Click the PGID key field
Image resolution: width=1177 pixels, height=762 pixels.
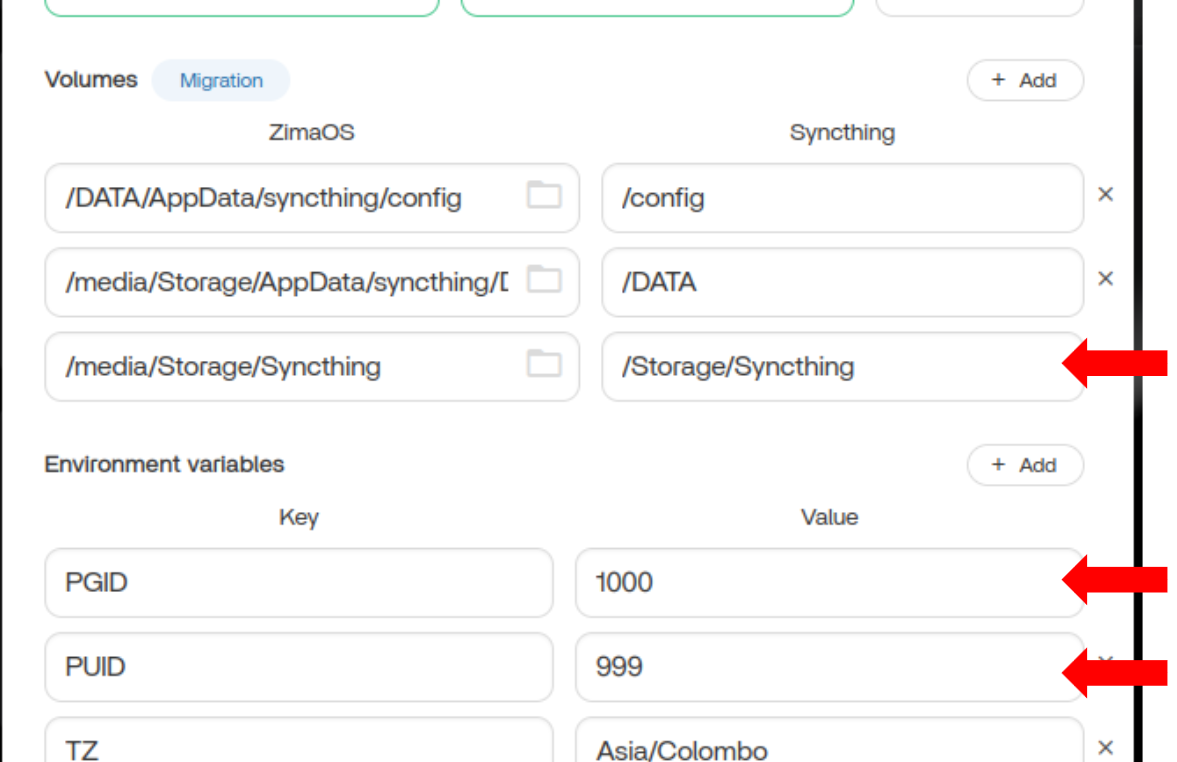click(x=298, y=582)
